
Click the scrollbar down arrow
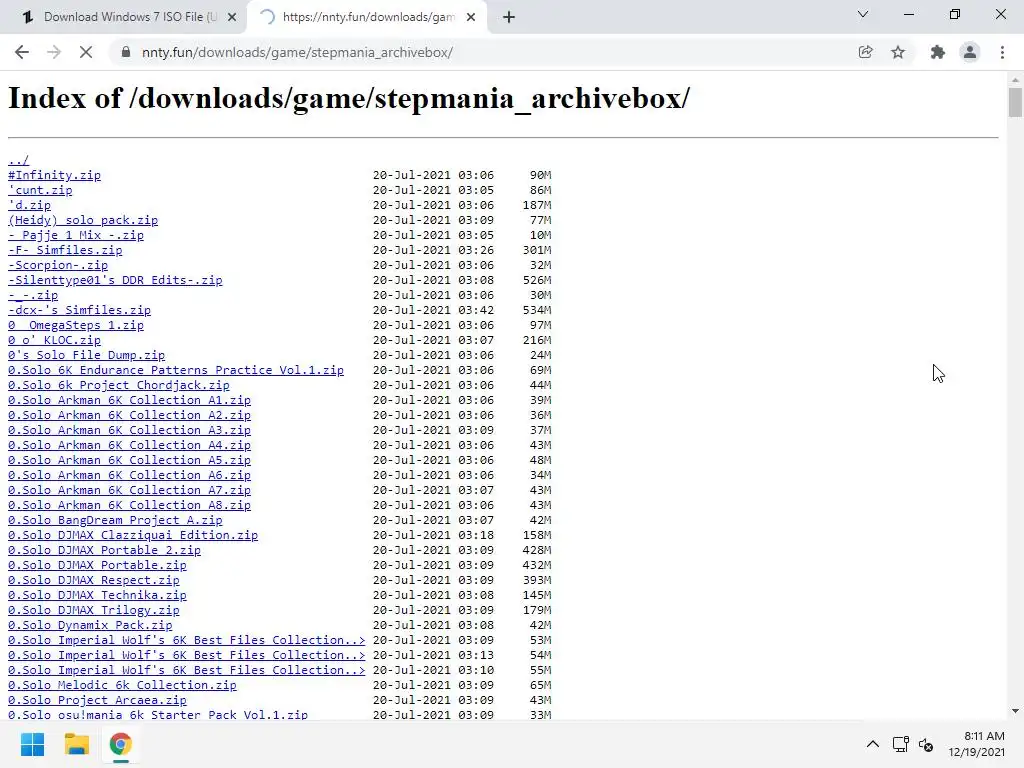(1015, 711)
